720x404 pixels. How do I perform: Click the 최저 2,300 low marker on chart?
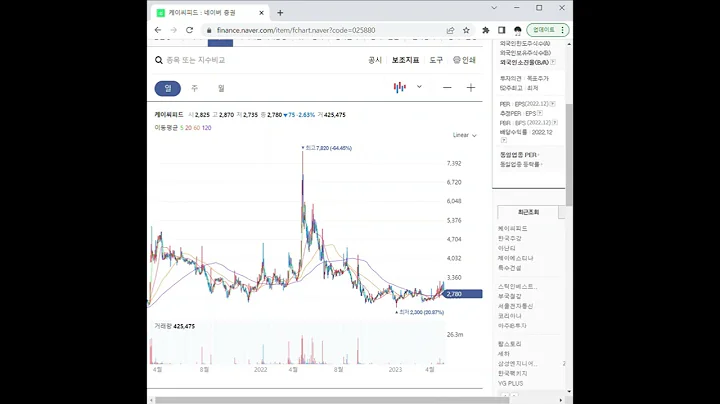pos(420,312)
